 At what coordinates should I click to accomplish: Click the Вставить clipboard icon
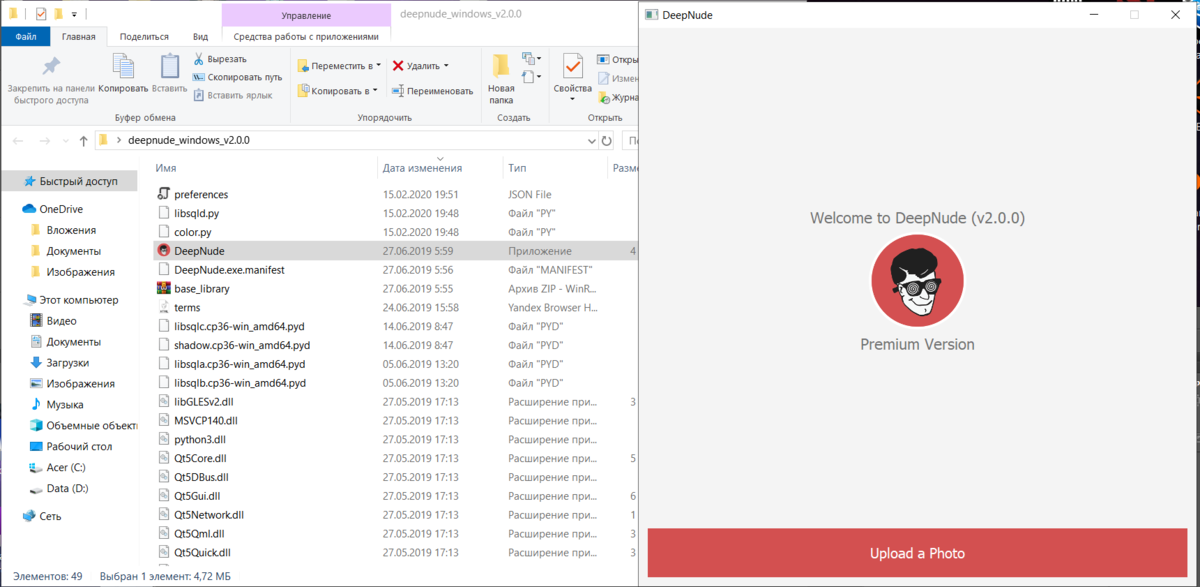tap(170, 66)
